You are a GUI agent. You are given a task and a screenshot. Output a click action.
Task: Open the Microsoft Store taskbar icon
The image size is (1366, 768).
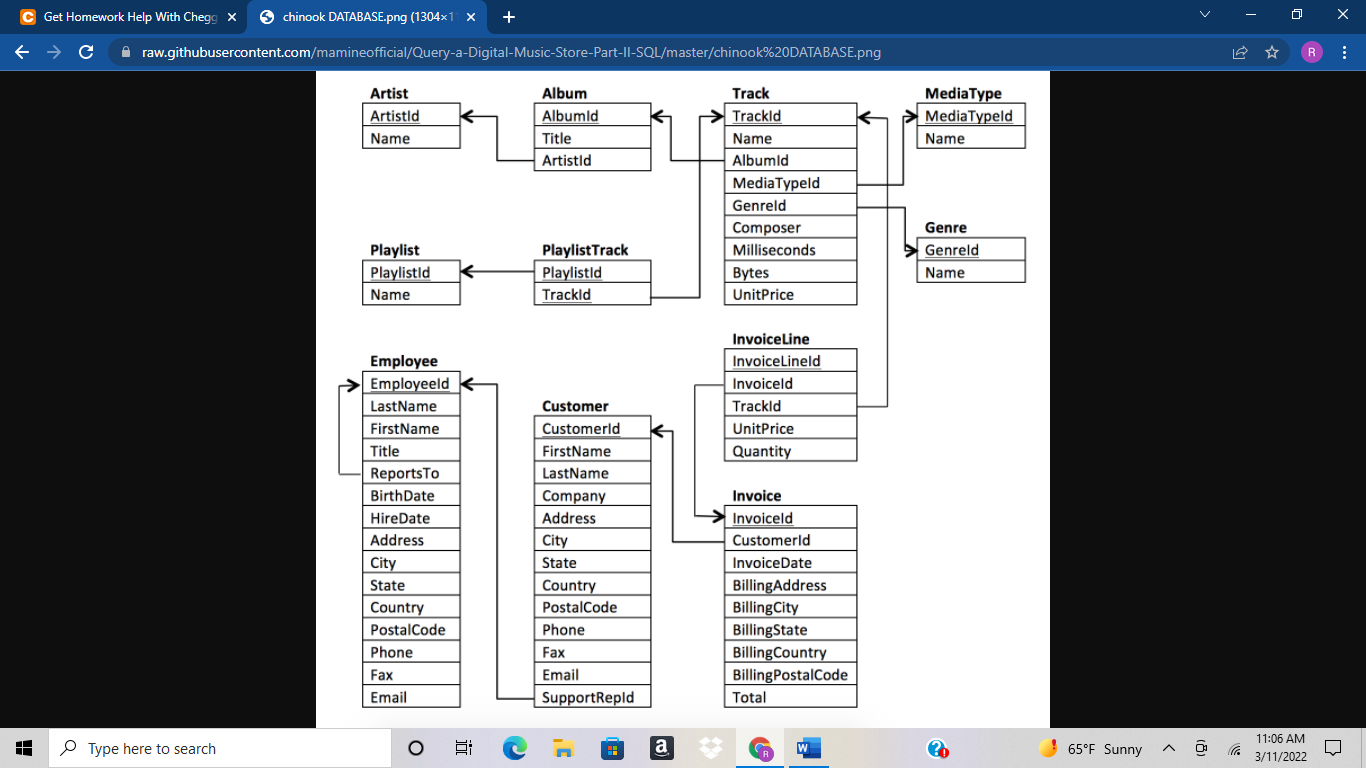pyautogui.click(x=612, y=748)
